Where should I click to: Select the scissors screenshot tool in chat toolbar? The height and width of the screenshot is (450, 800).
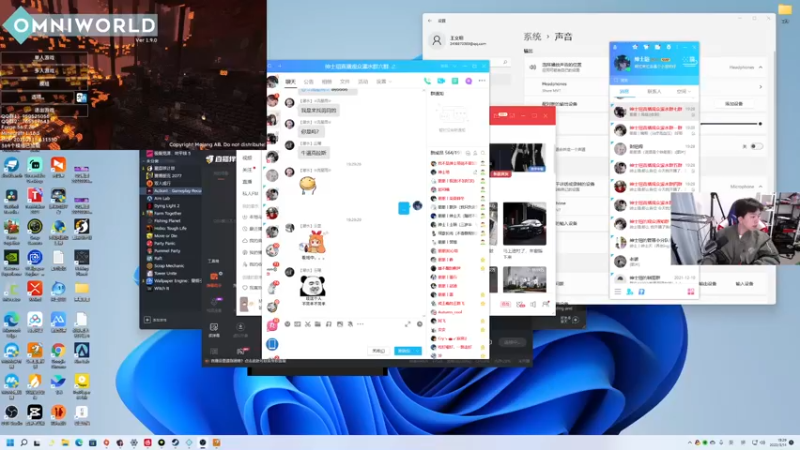point(308,324)
